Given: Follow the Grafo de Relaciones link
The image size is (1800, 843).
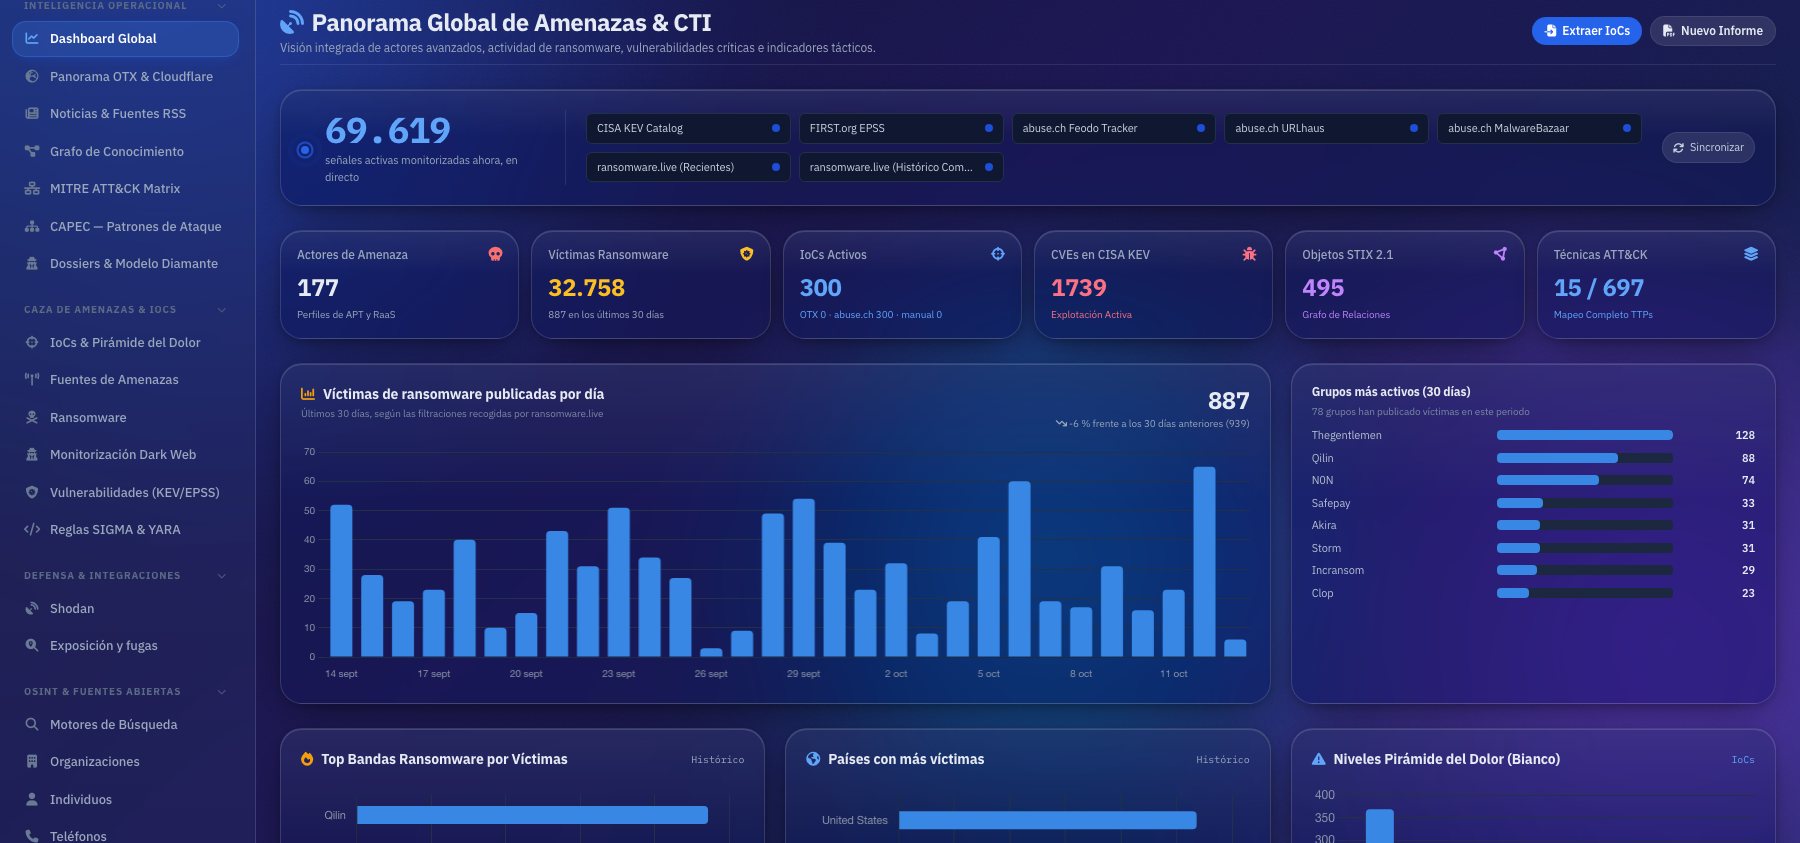Looking at the screenshot, I should 1346,315.
